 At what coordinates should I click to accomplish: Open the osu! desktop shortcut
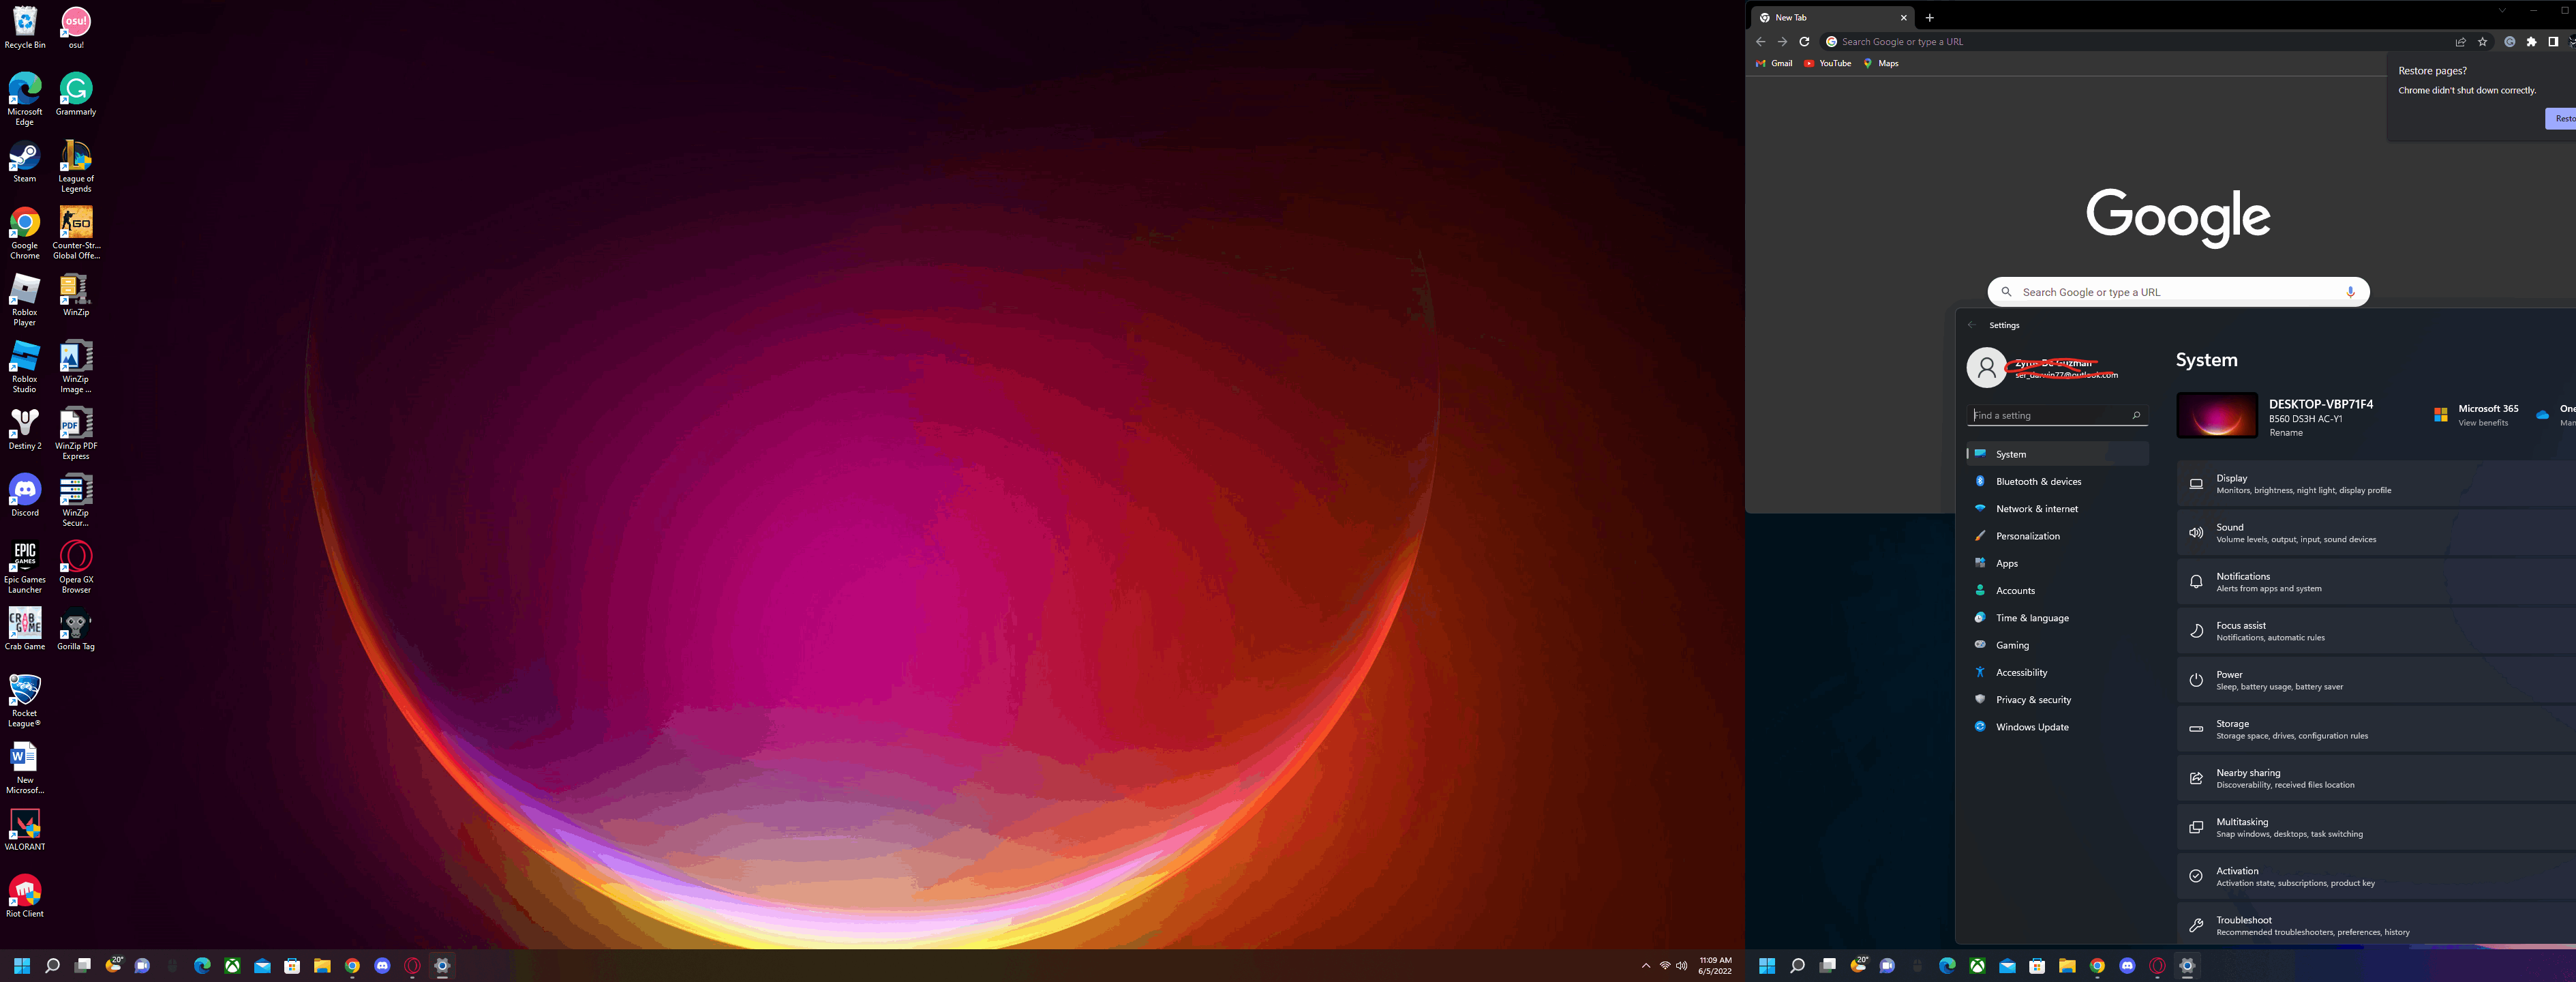coord(76,28)
